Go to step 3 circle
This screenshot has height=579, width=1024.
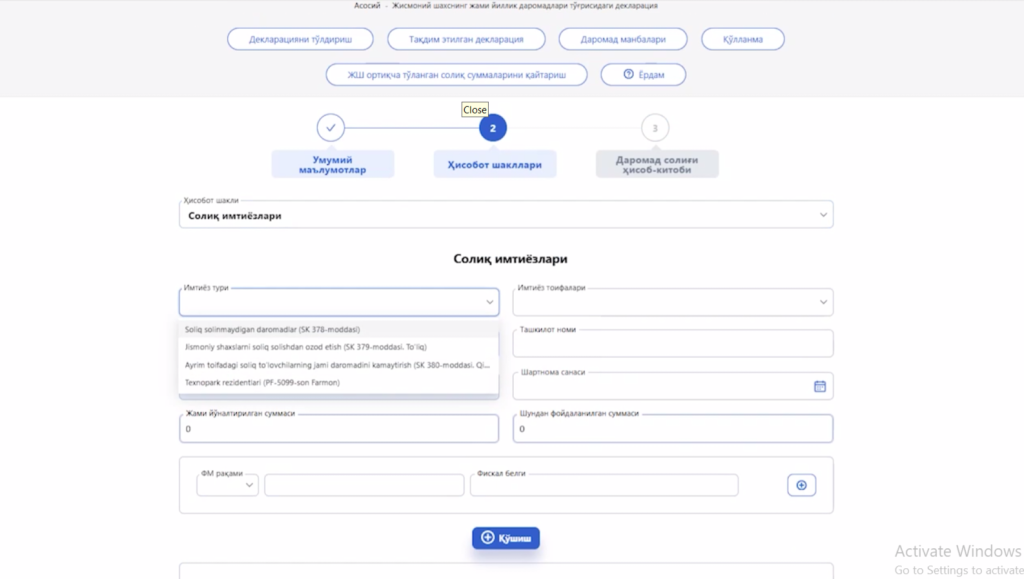[655, 128]
